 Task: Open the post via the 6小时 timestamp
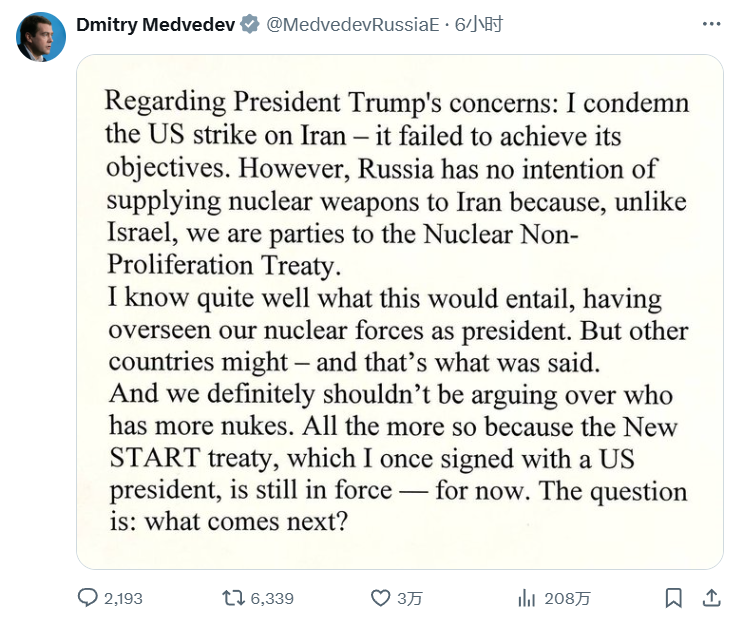pyautogui.click(x=479, y=25)
